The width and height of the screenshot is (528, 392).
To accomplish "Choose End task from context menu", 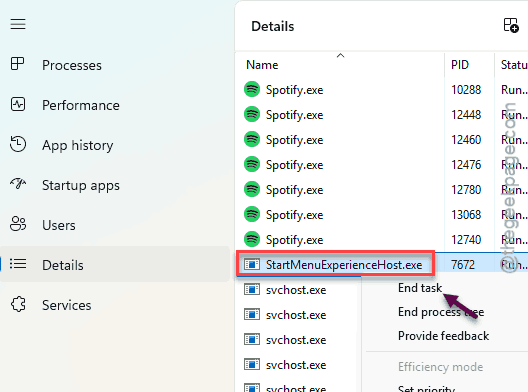I will (x=420, y=288).
